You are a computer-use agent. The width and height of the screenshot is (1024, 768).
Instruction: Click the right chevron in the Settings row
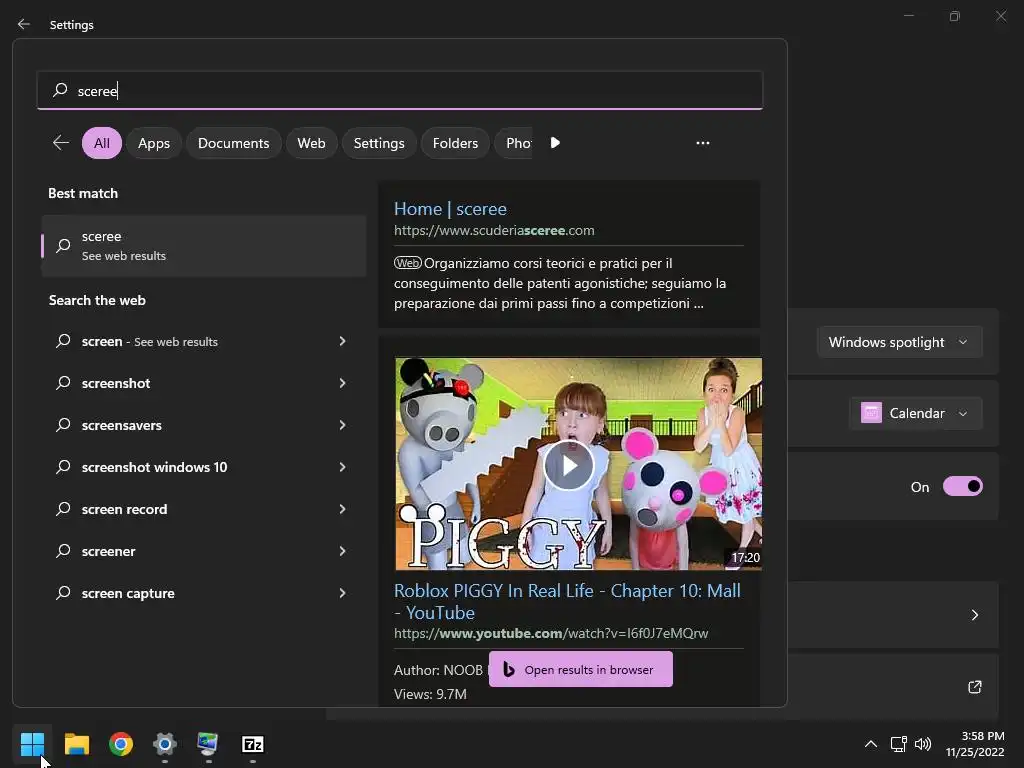[x=974, y=615]
